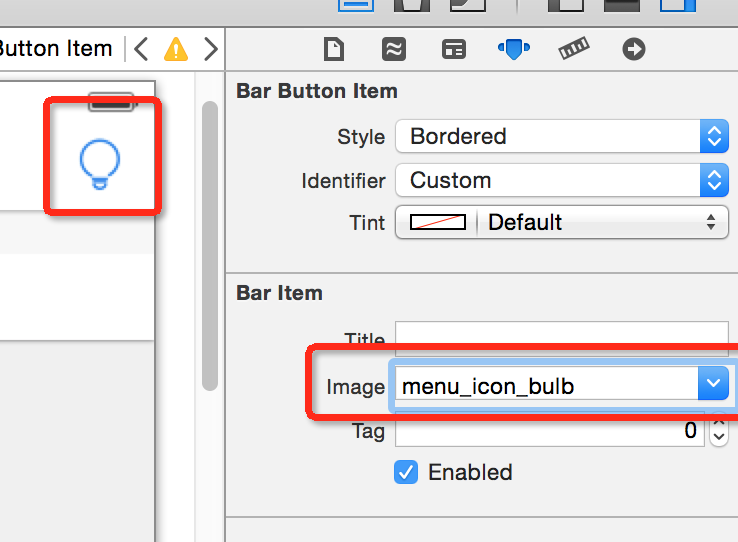The width and height of the screenshot is (738, 542).
Task: Click the Tag value field
Action: coord(550,430)
